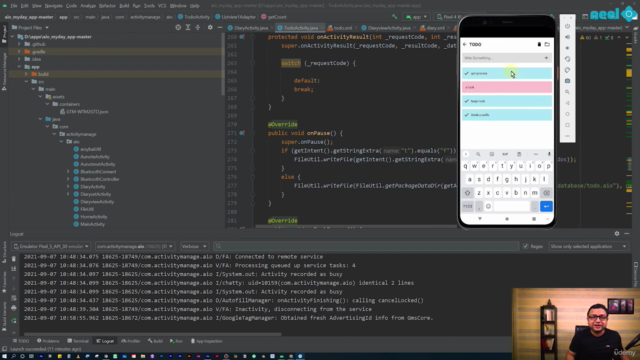Click the emulator back triangle icon
The height and width of the screenshot is (360, 640).
pyautogui.click(x=567, y=103)
